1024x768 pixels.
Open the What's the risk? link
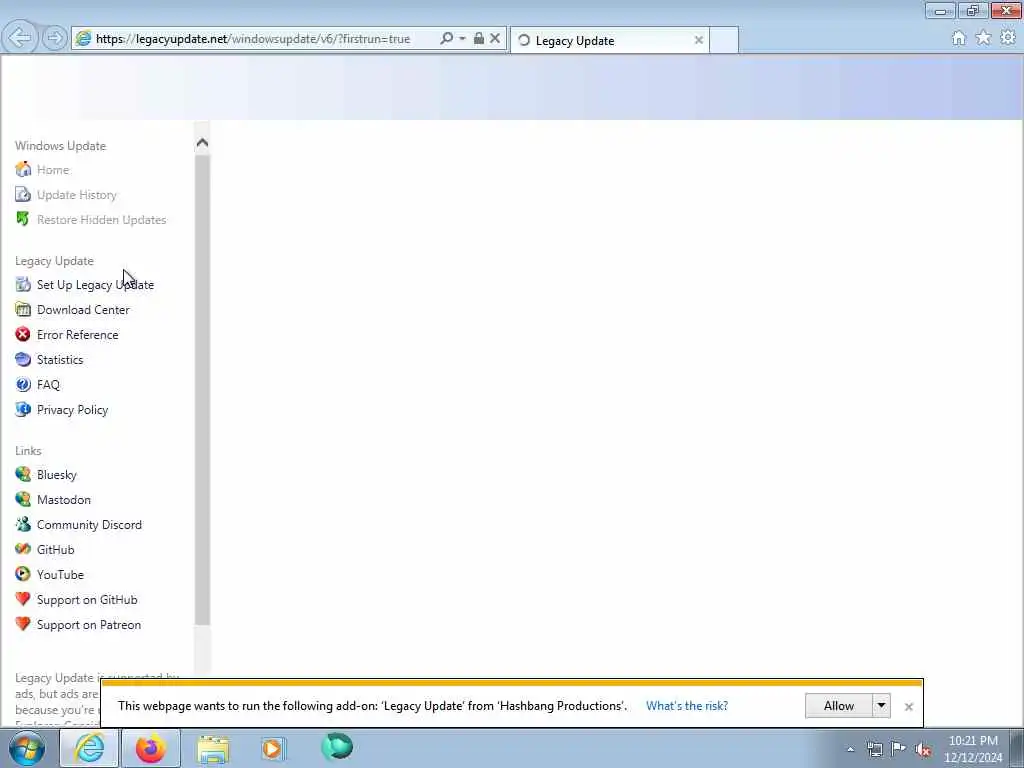click(687, 706)
